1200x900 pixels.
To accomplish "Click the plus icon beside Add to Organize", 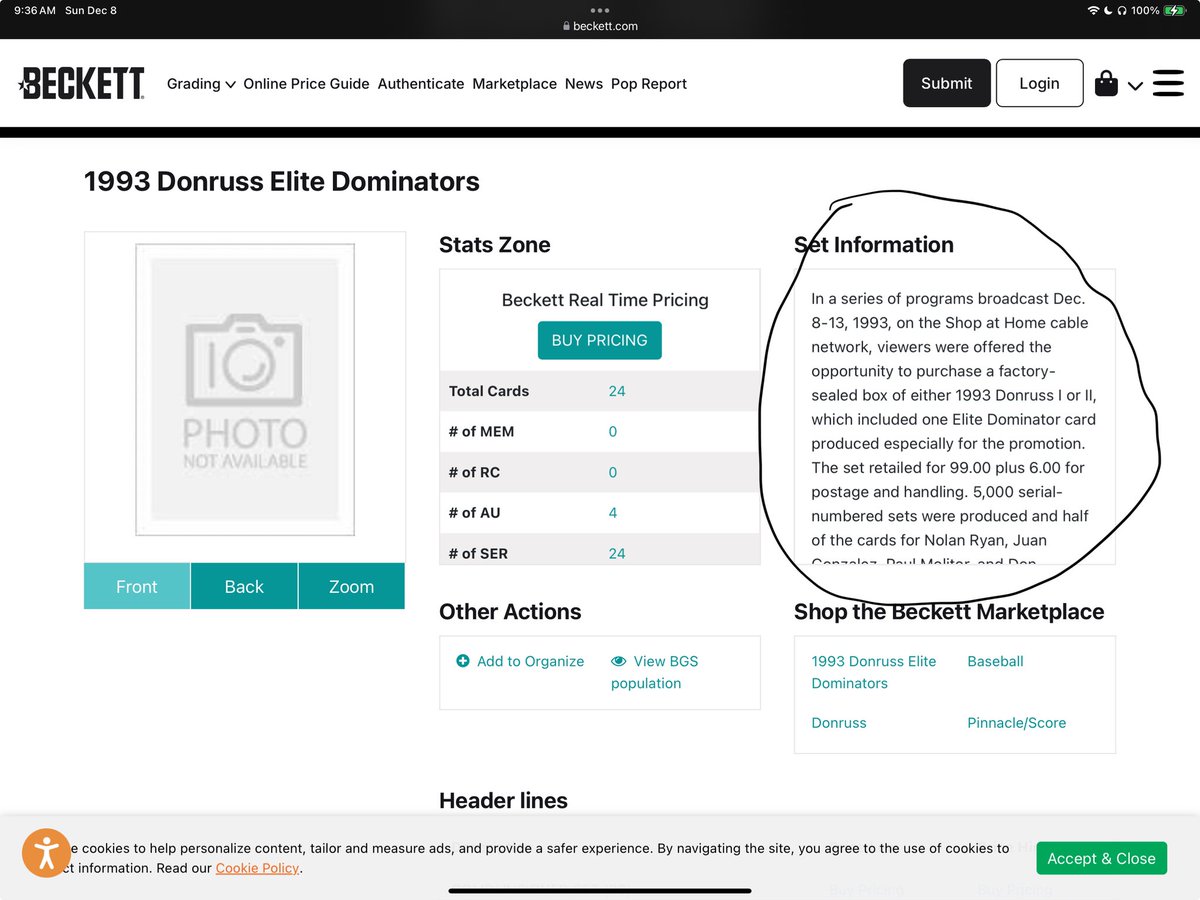I will point(463,661).
